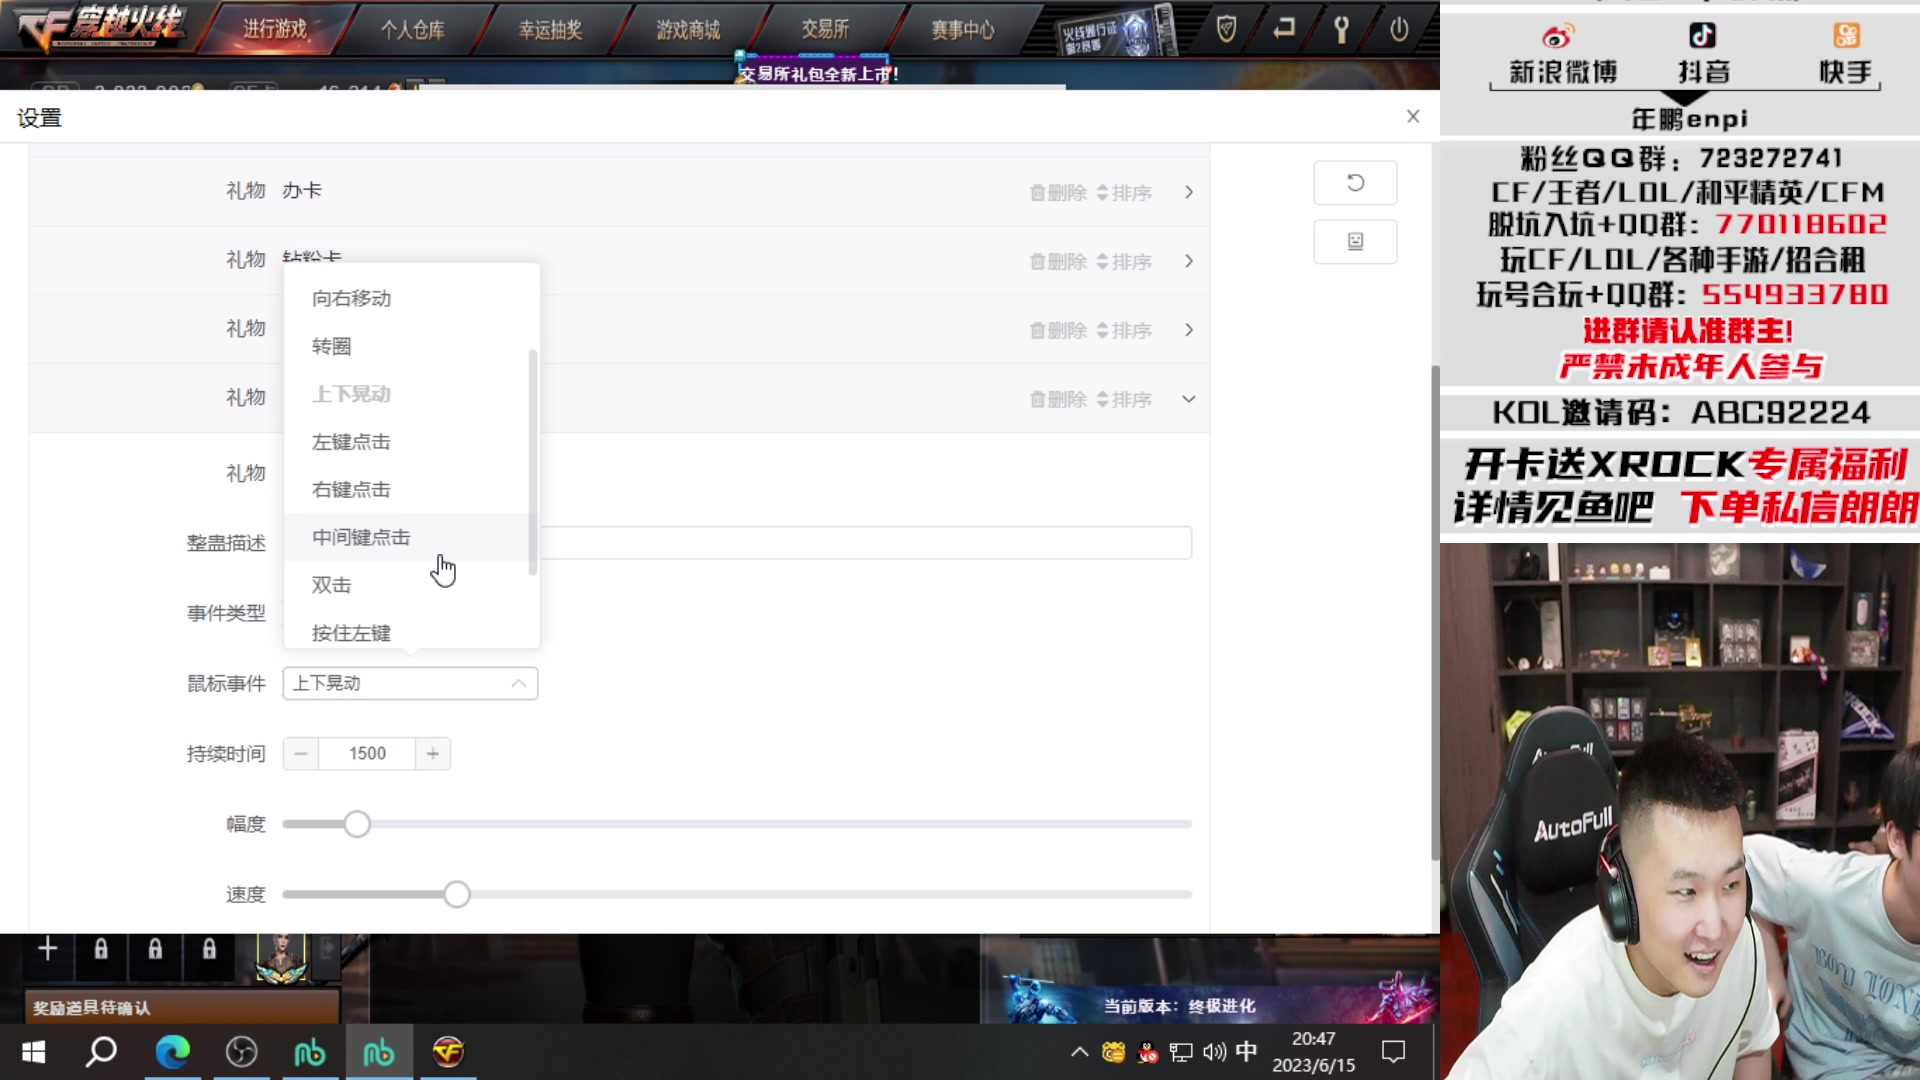Open the 鼠标事件 dropdown showing 上下晃动
1920x1080 pixels.
(410, 683)
